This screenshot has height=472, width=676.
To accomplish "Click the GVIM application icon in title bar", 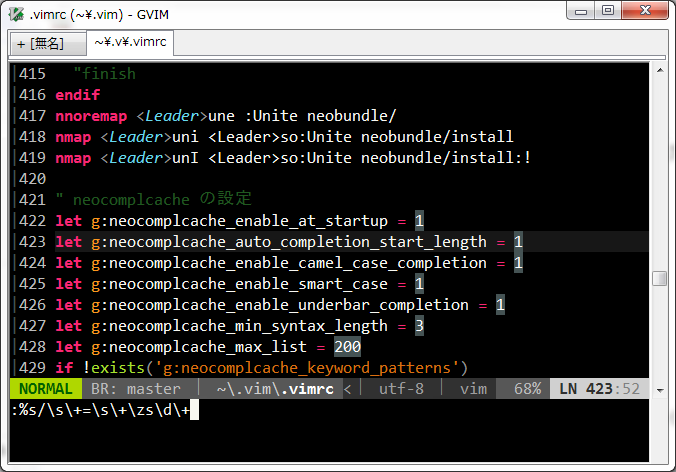I will click(x=16, y=14).
